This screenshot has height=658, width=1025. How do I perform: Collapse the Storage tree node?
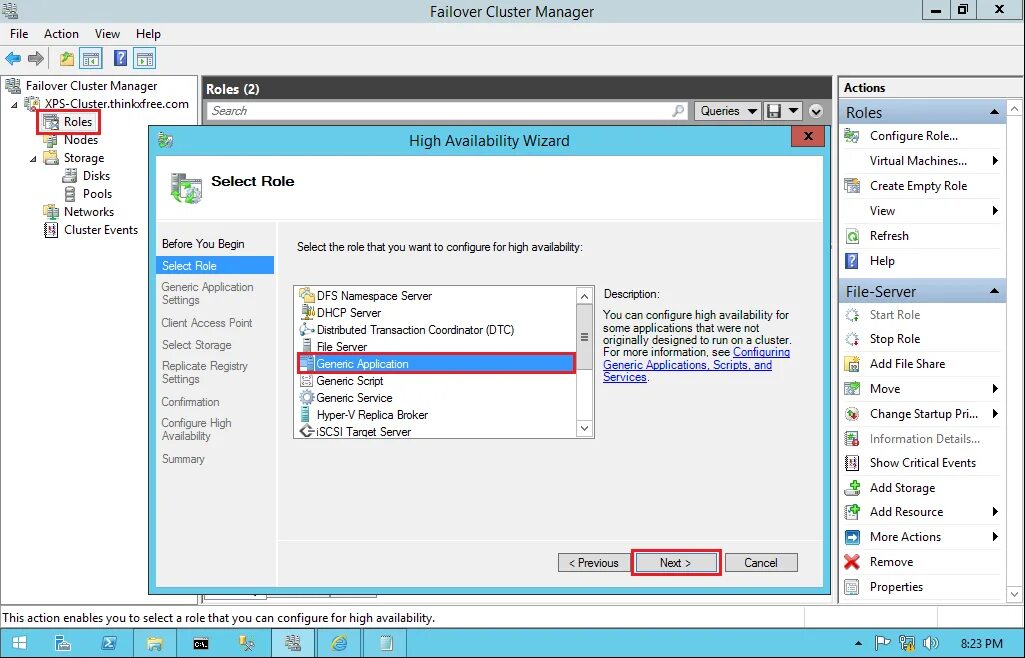point(33,159)
